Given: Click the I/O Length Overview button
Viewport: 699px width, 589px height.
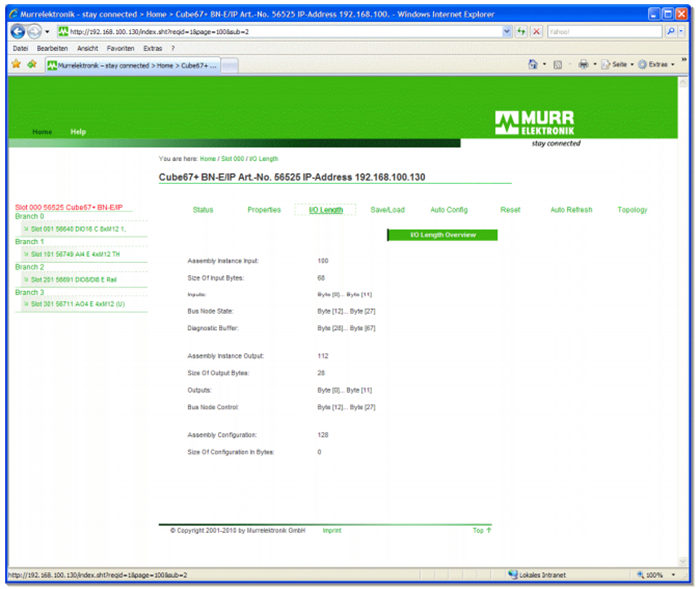Looking at the screenshot, I should [442, 235].
